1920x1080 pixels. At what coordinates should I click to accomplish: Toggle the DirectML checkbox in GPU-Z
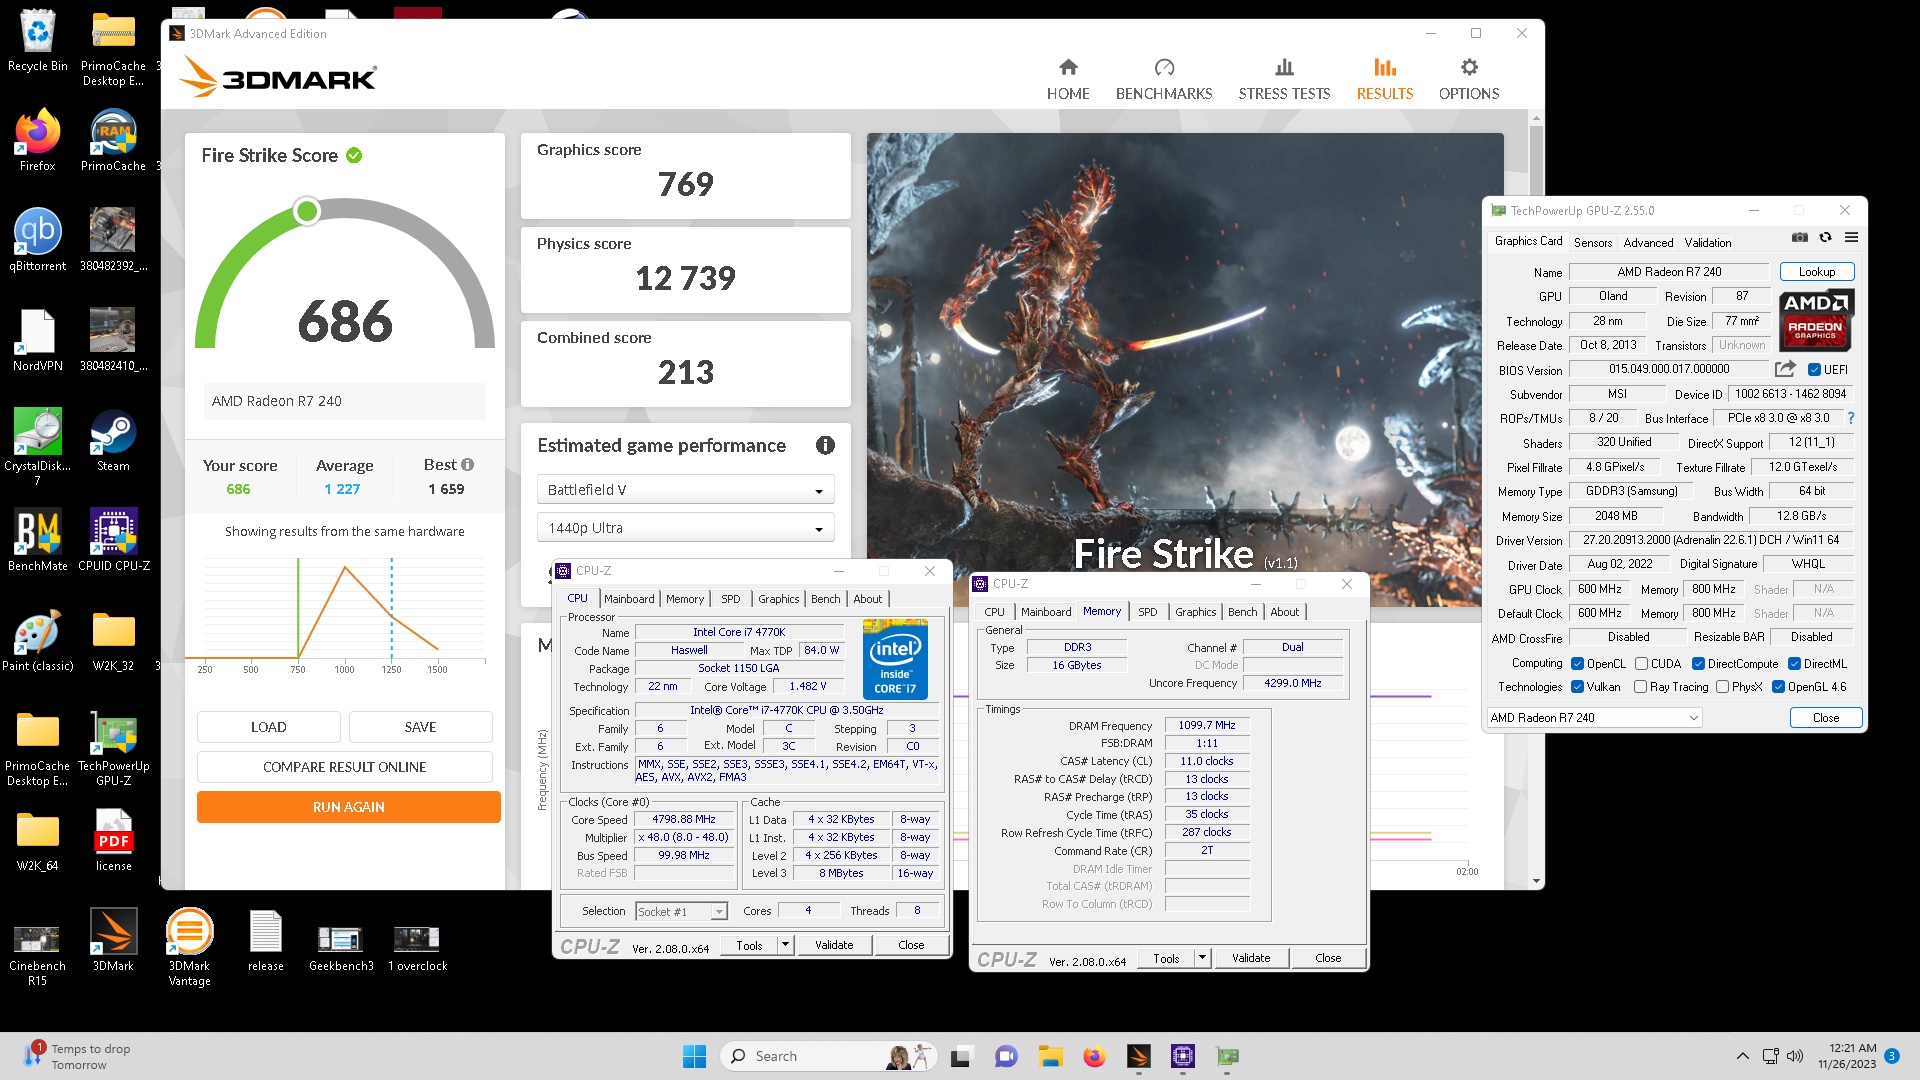1794,664
